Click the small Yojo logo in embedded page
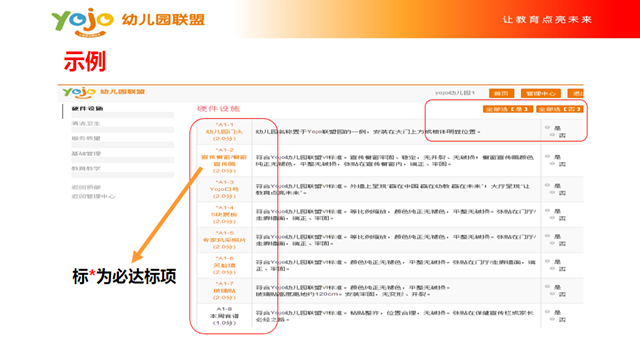640x360 pixels. click(x=79, y=93)
